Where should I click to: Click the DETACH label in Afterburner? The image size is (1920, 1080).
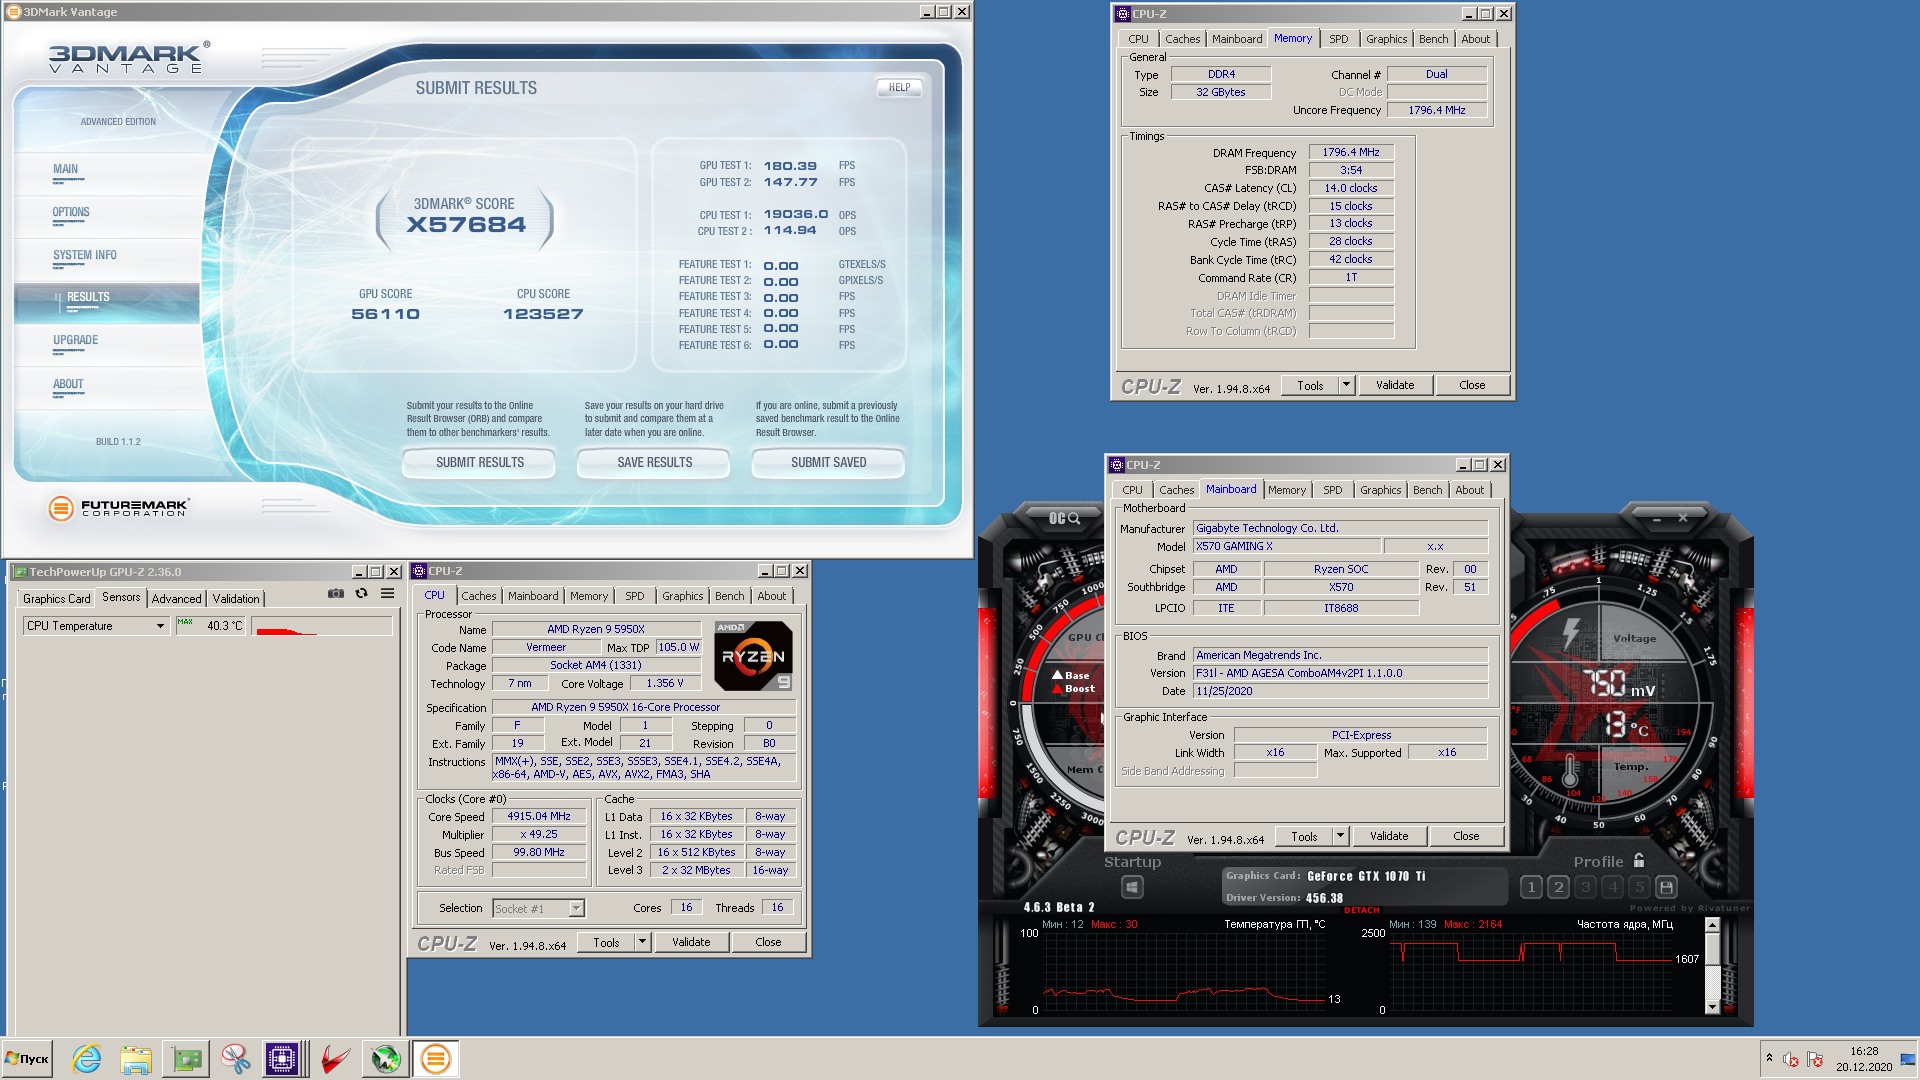click(1361, 910)
